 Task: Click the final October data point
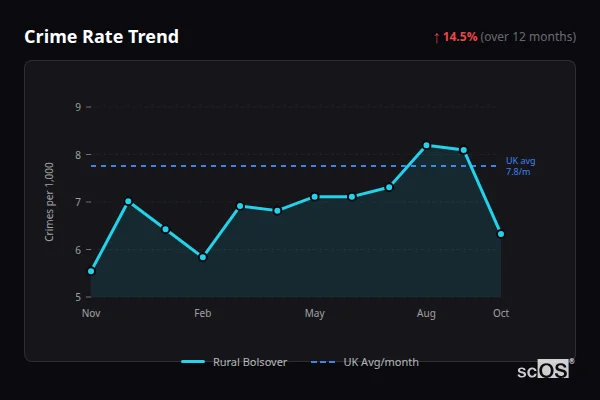(x=500, y=234)
